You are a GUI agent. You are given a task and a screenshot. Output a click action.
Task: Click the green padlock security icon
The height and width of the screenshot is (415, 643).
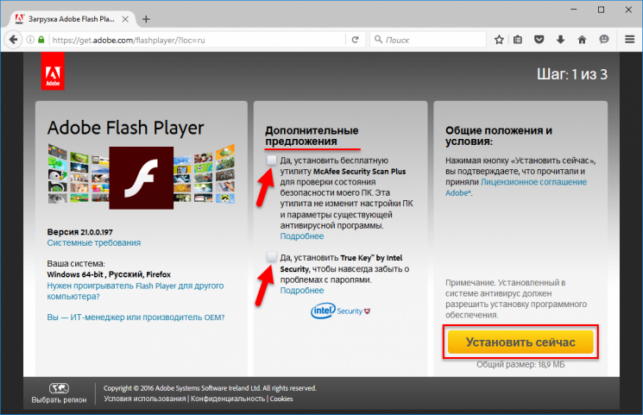click(41, 40)
